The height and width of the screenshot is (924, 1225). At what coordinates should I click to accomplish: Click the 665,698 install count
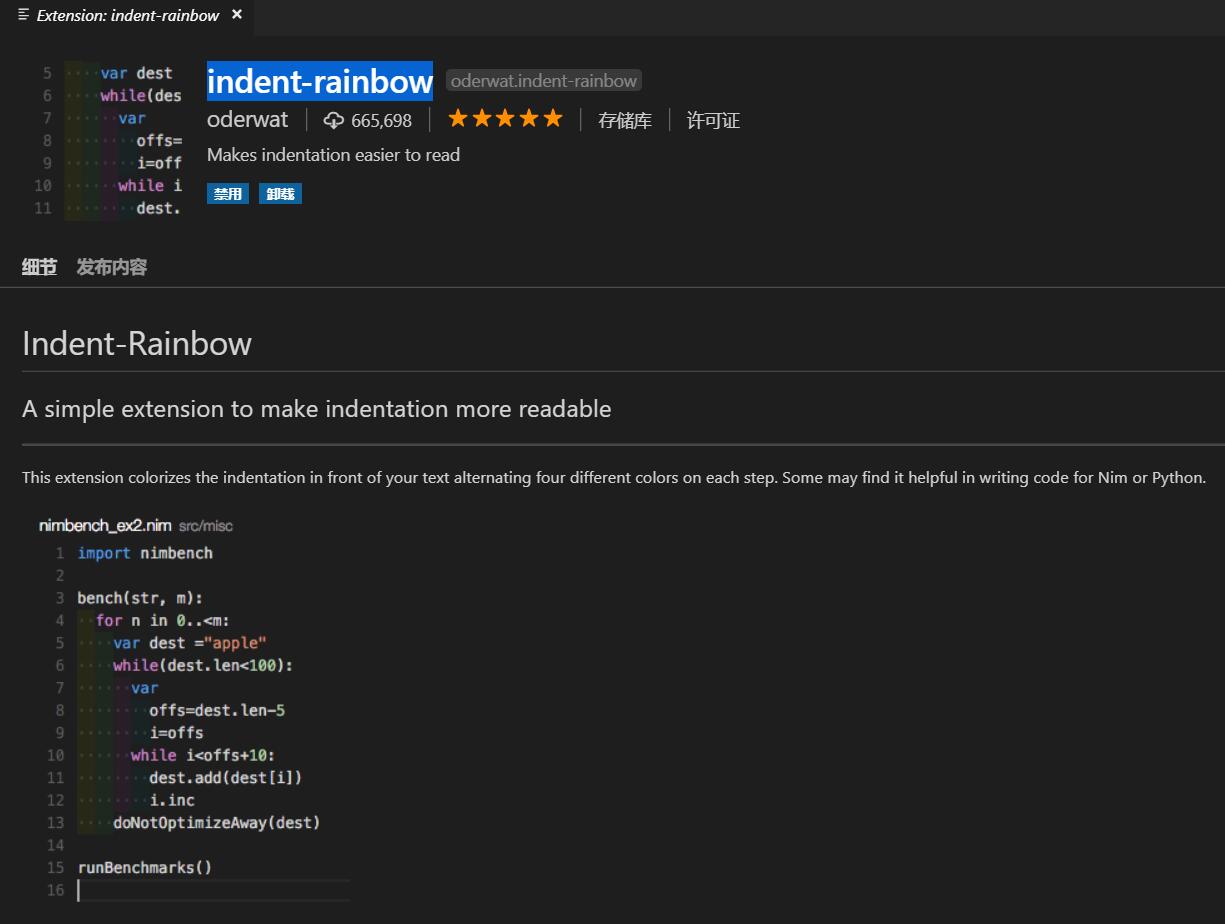(x=381, y=121)
